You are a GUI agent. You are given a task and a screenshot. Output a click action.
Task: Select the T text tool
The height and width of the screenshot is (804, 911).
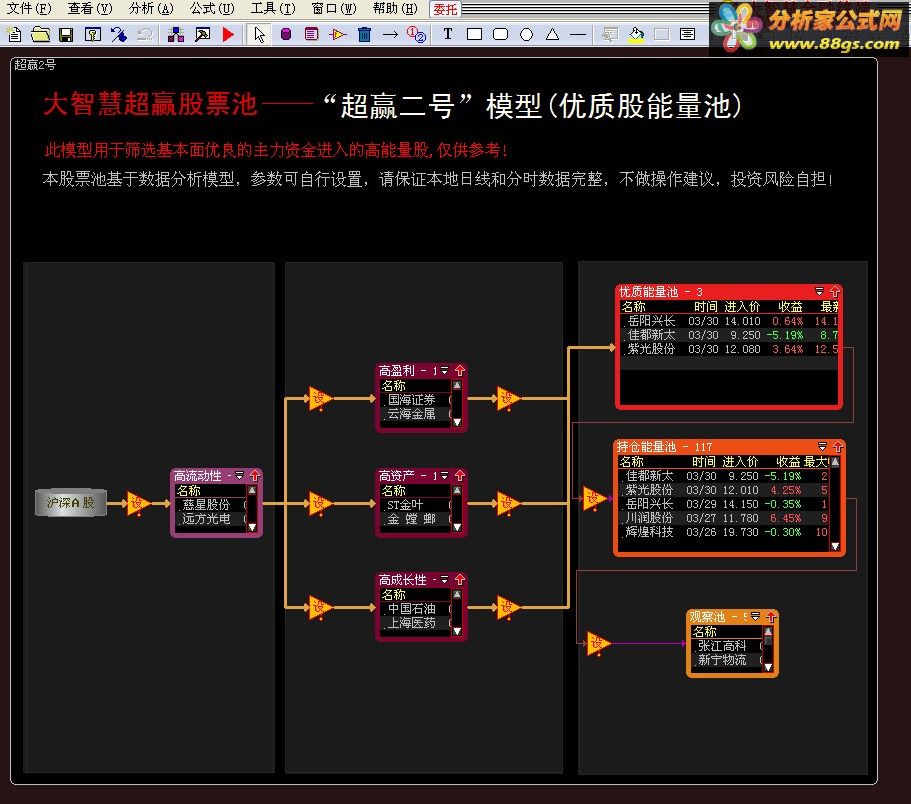[x=447, y=34]
